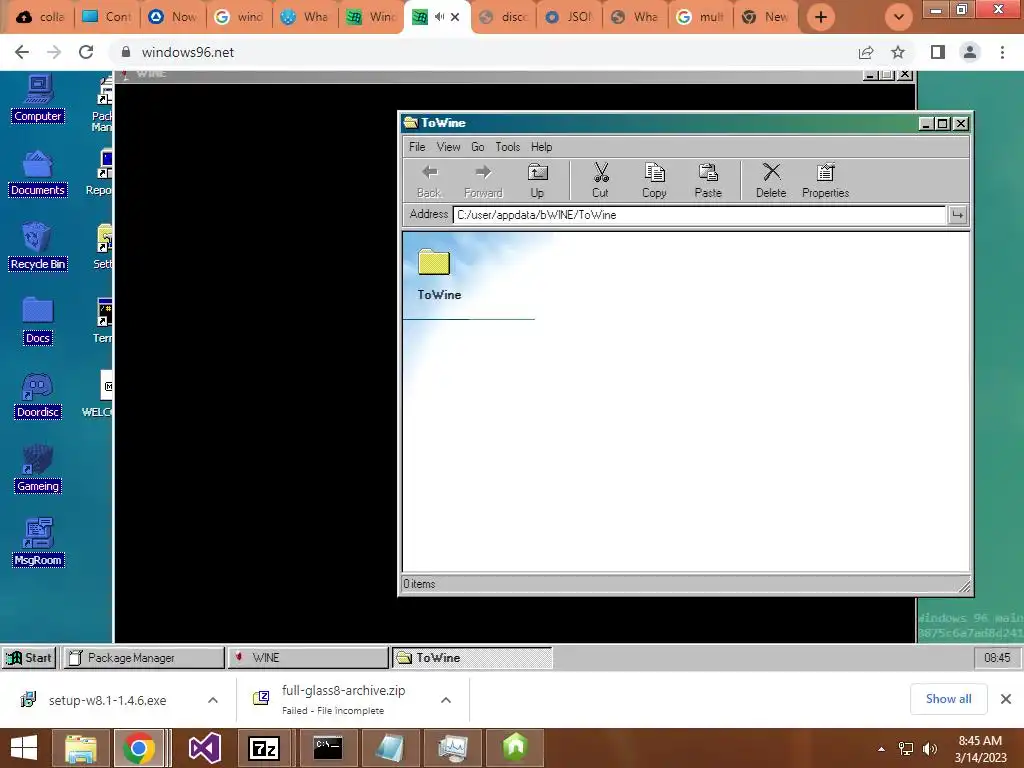Switch to the 'colla' tab
Screen dimensions: 1024x768
[40, 17]
